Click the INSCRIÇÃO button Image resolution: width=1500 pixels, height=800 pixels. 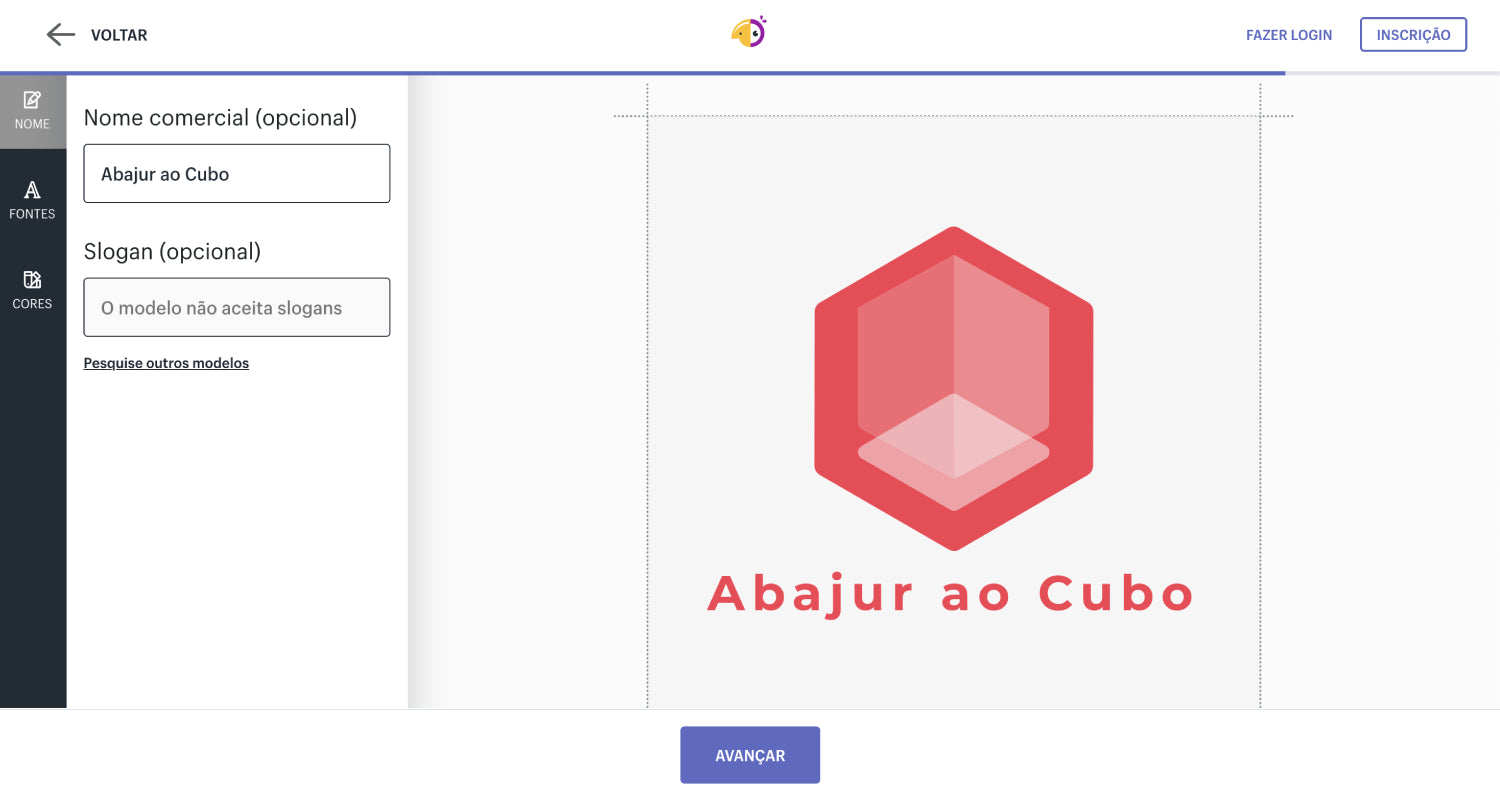[x=1413, y=35]
